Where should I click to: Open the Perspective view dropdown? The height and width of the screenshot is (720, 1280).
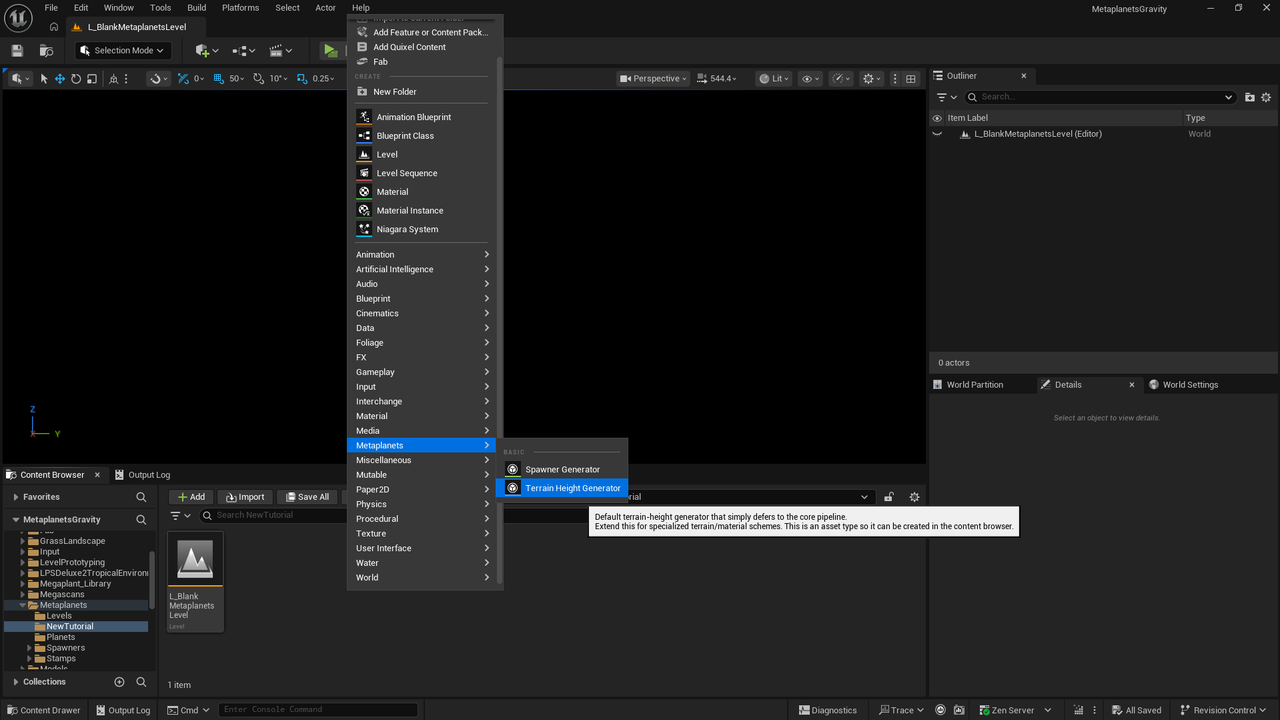(654, 79)
